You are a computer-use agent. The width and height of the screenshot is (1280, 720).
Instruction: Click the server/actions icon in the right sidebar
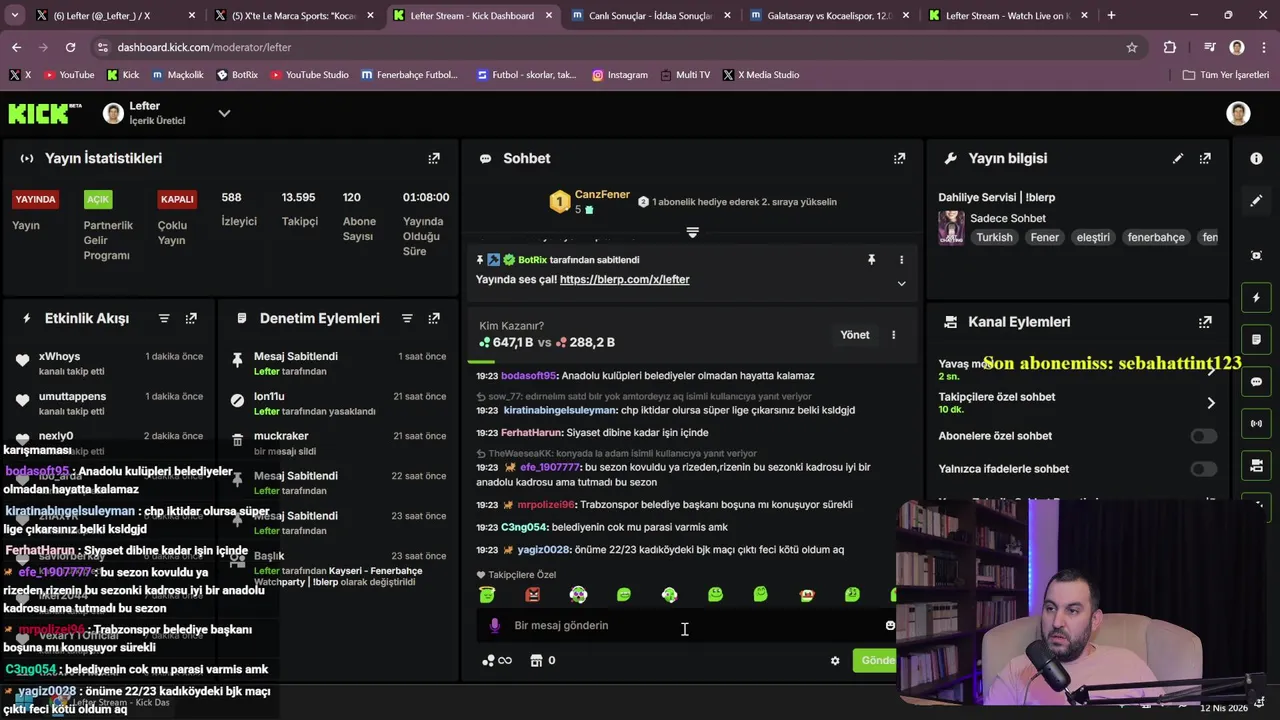point(1256,466)
